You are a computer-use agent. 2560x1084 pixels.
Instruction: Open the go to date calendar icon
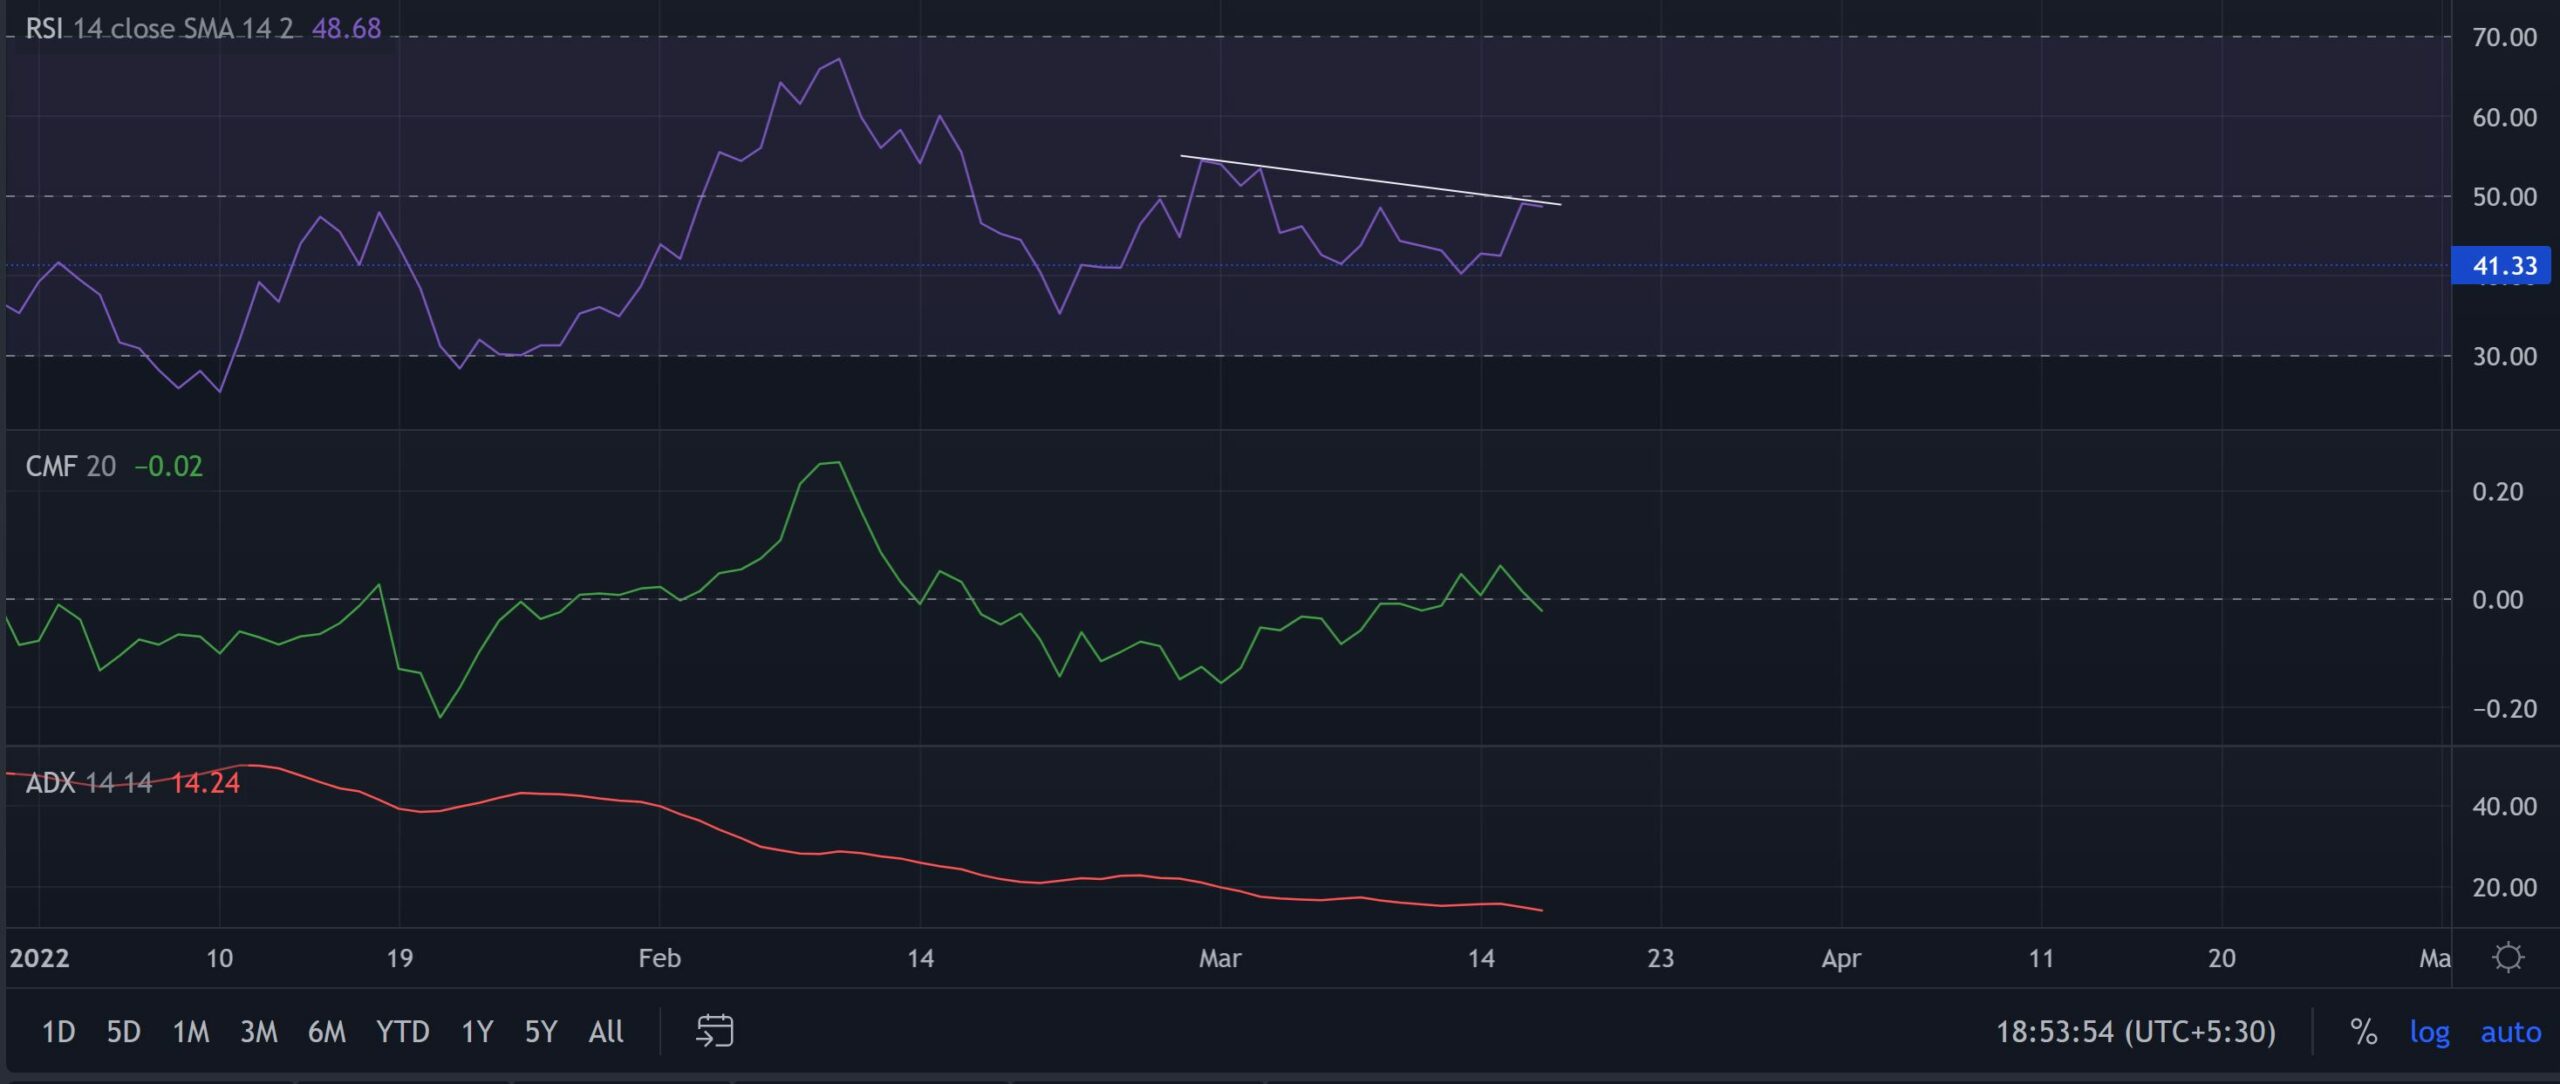click(x=714, y=1030)
